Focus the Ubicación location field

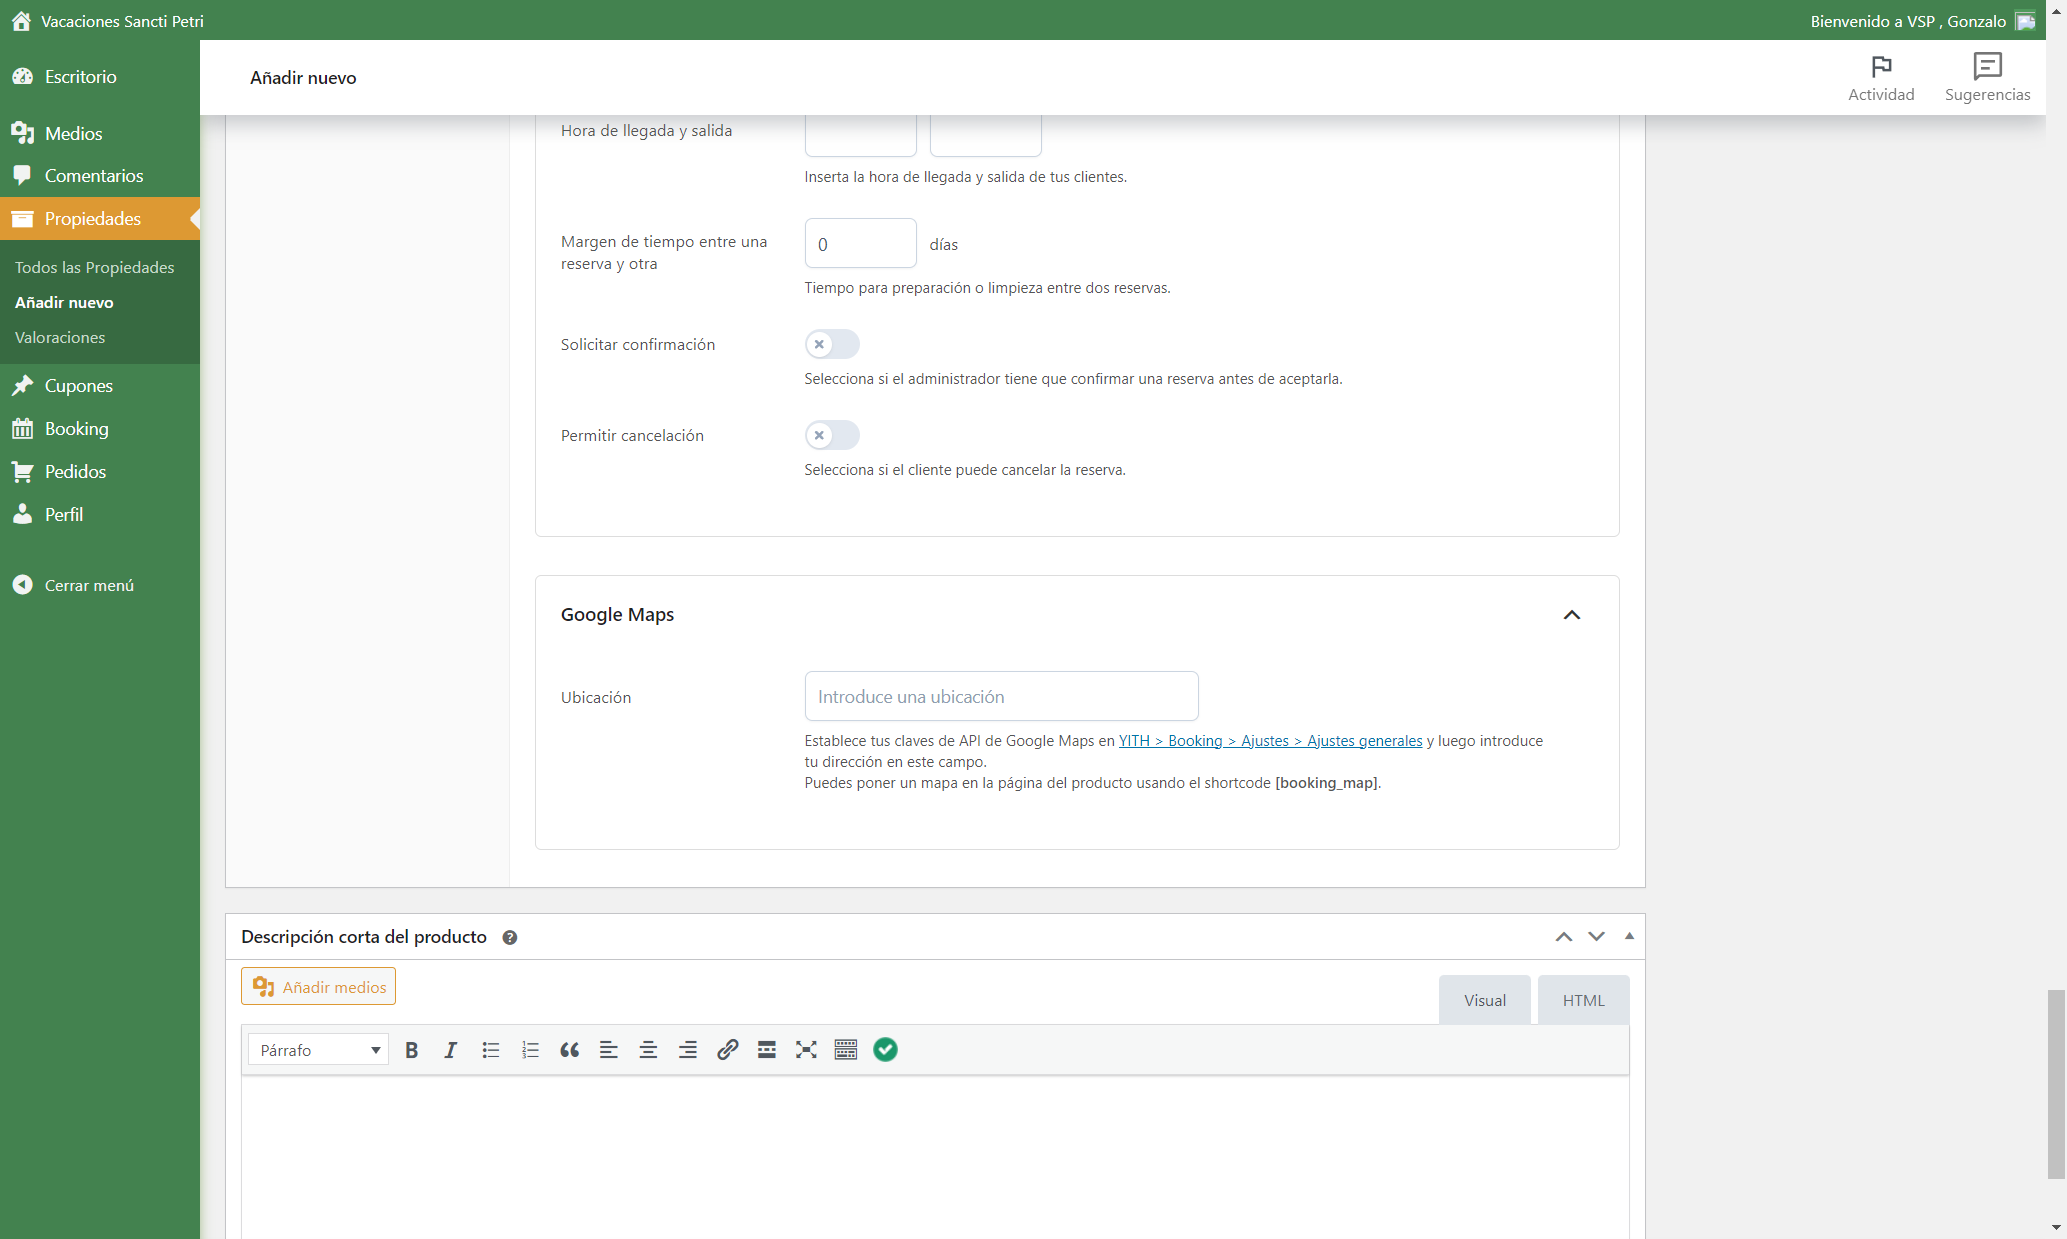[x=1001, y=696]
